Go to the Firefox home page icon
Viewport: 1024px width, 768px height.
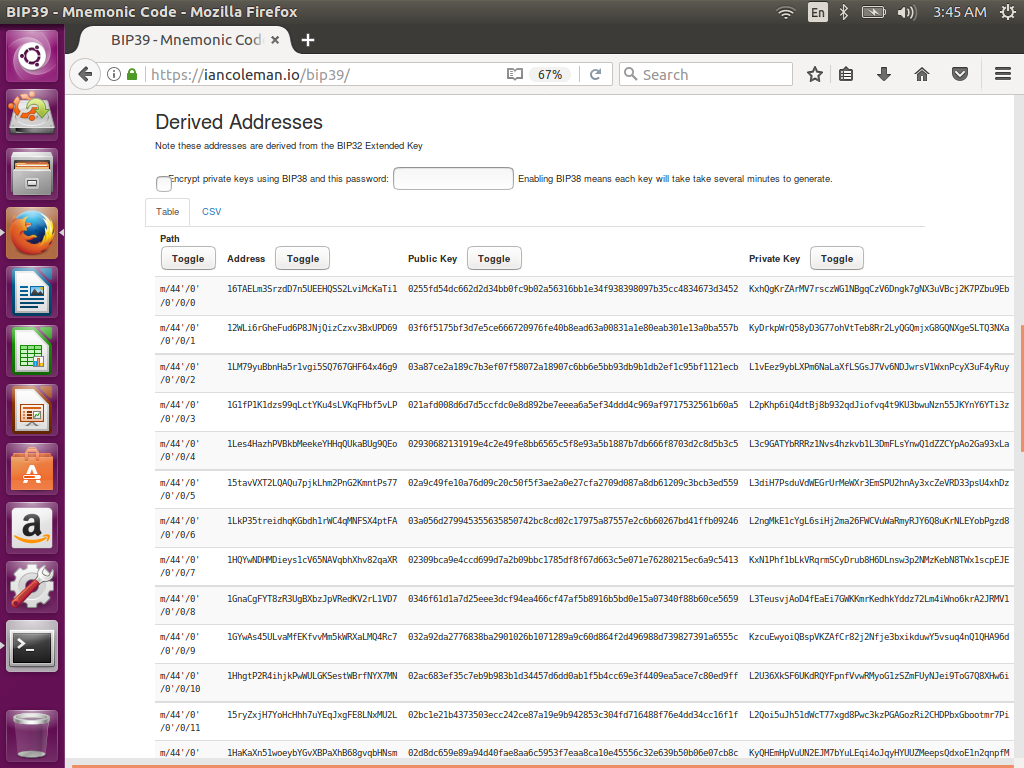coord(922,74)
